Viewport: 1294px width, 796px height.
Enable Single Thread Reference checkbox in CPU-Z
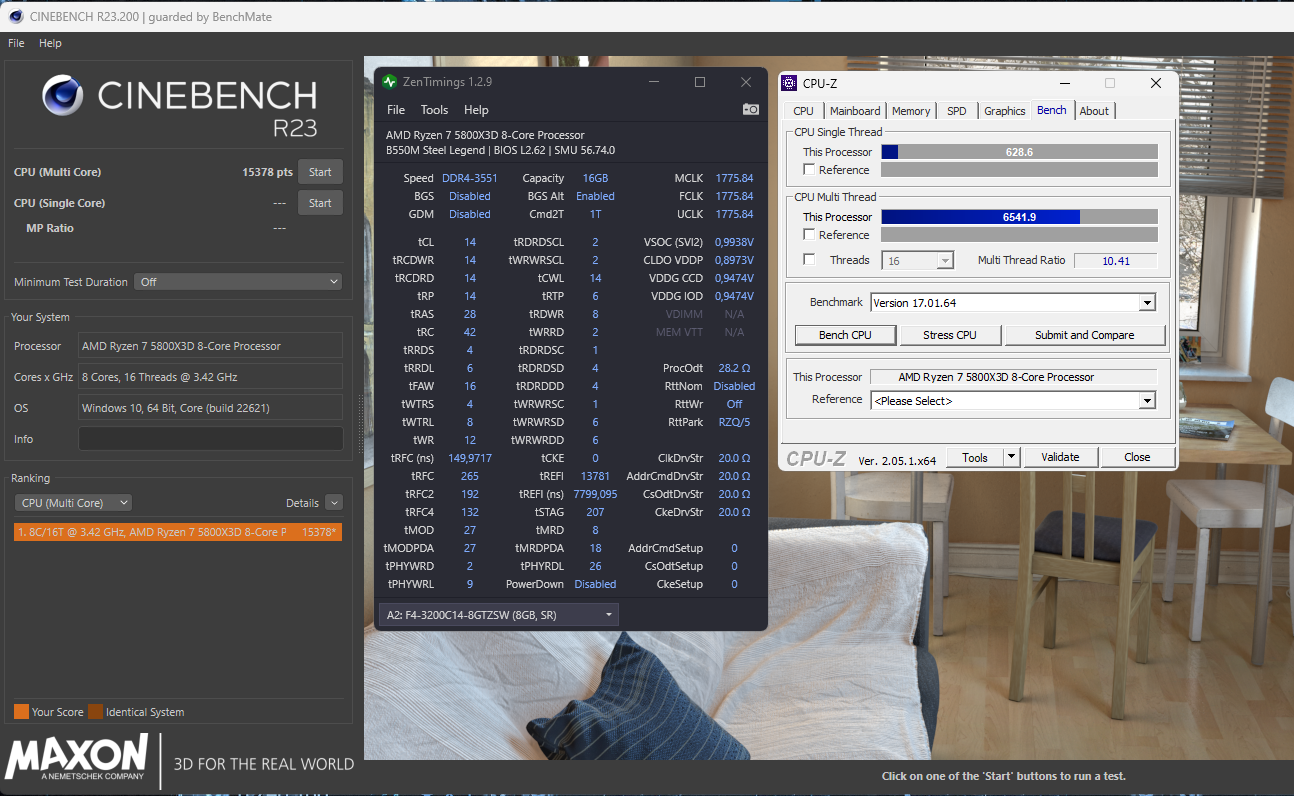(809, 170)
